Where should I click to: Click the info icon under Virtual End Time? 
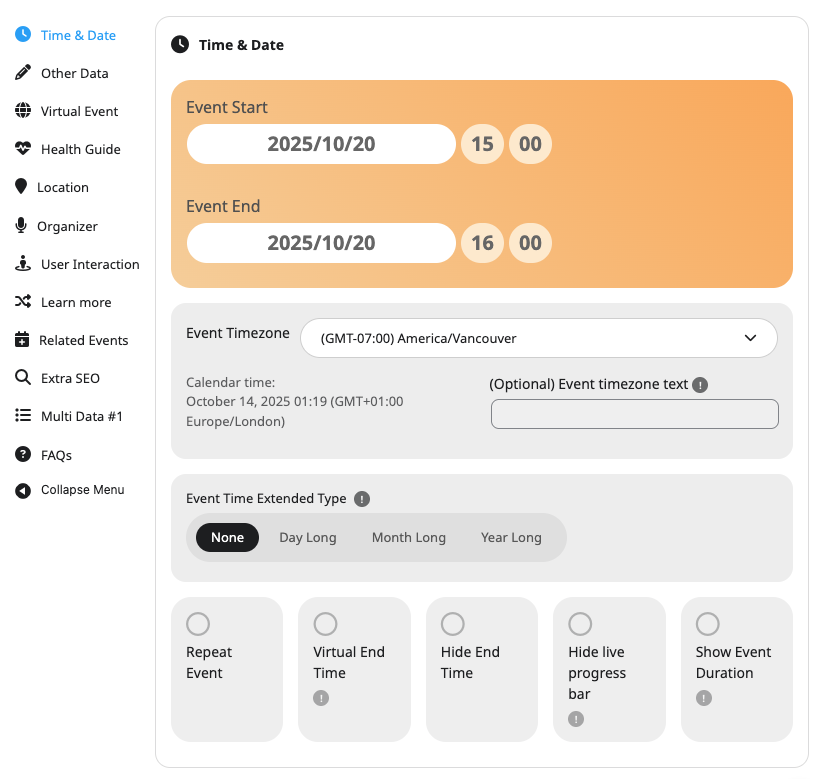tap(321, 698)
